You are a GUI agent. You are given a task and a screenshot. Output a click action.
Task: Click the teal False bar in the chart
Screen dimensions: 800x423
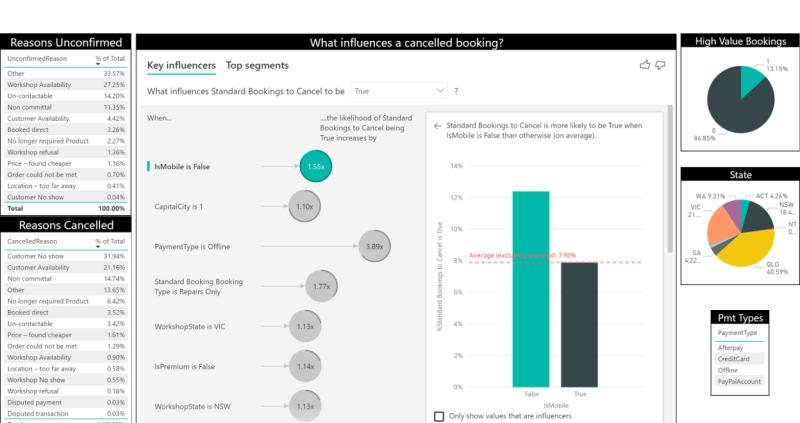click(531, 288)
